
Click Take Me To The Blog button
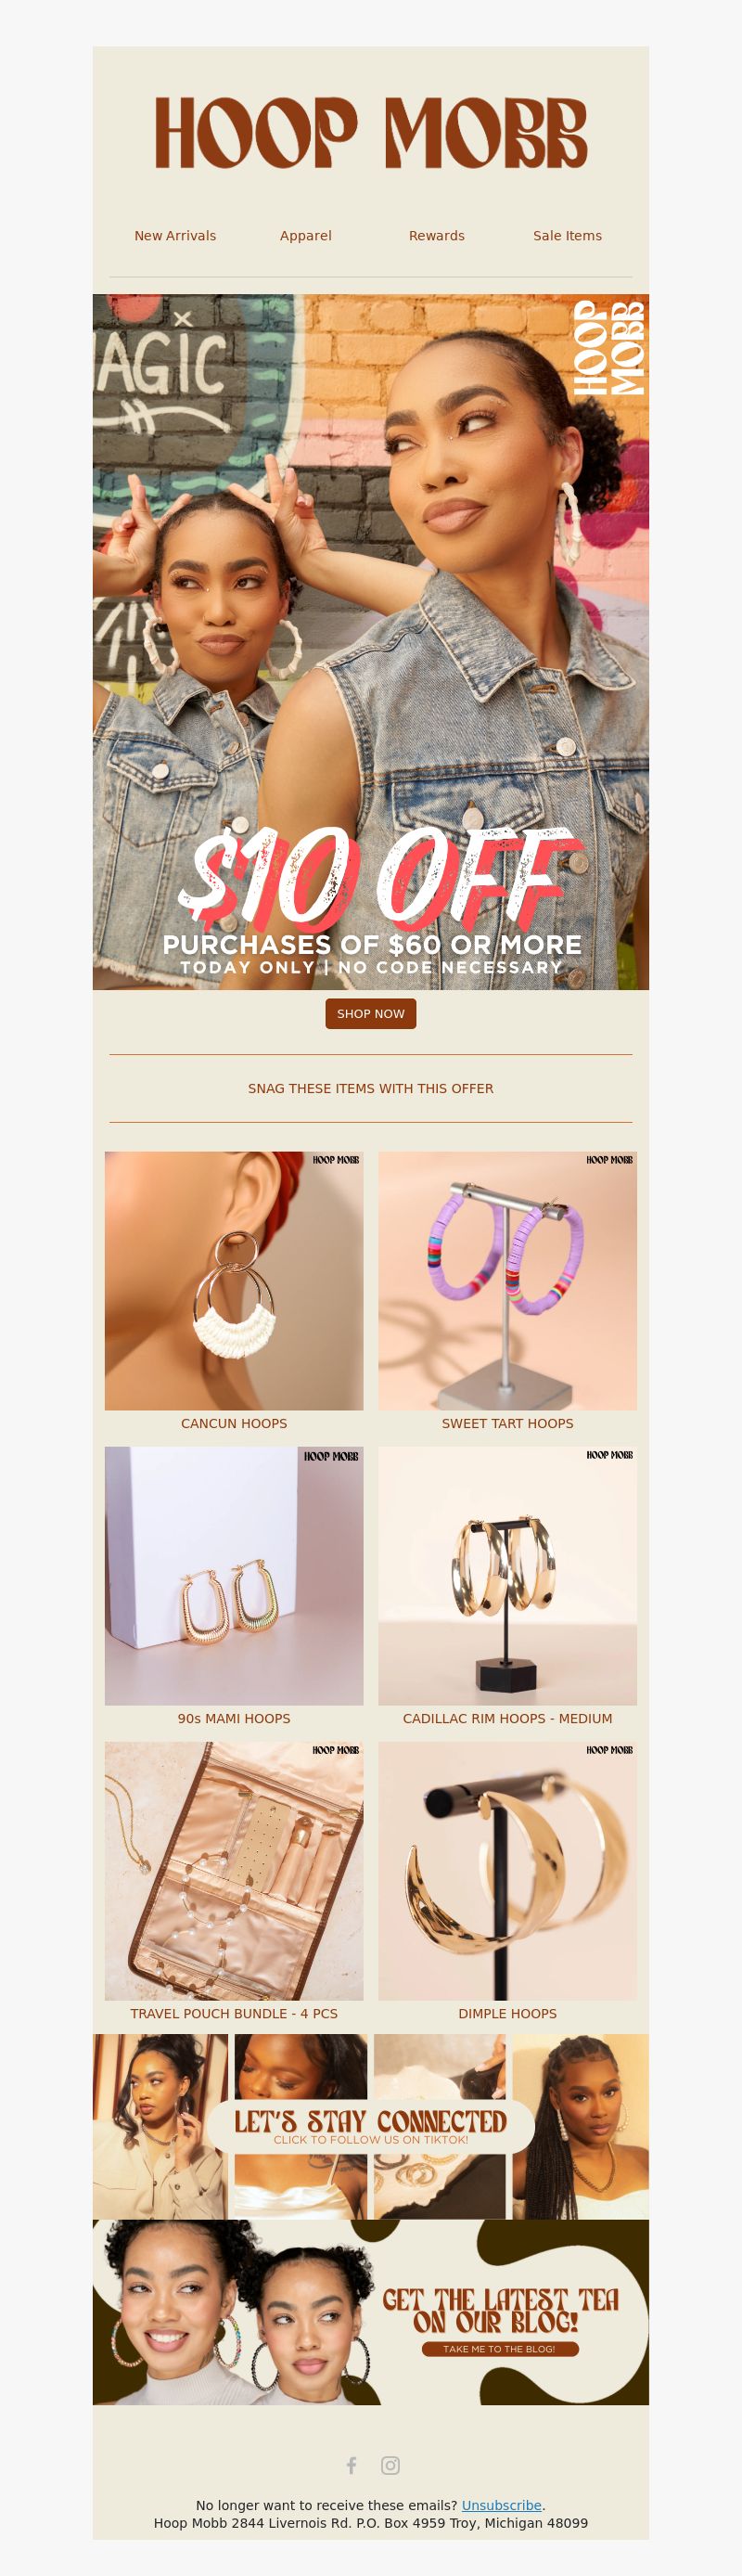click(499, 2349)
